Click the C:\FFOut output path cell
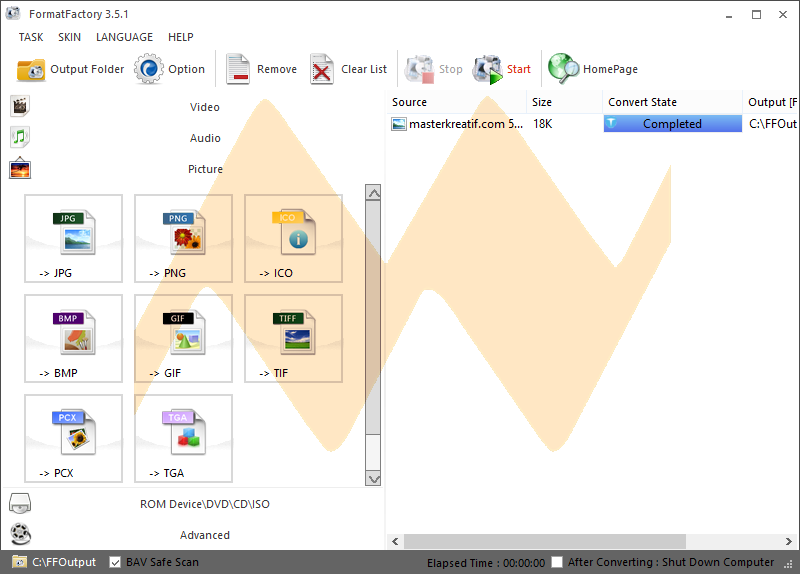 click(x=772, y=124)
